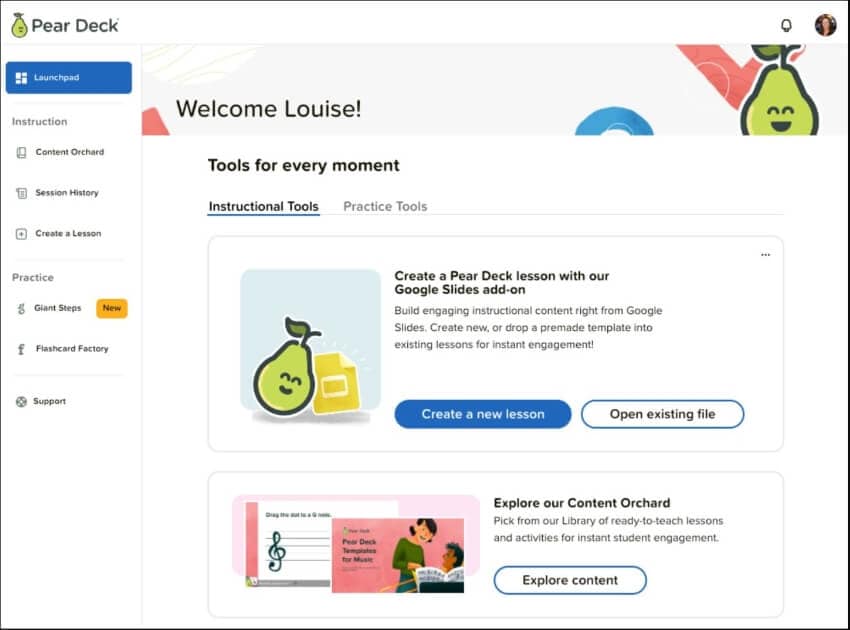Screen dimensions: 850x630
Task: Click the Pear Deck logo icon
Action: (19, 25)
